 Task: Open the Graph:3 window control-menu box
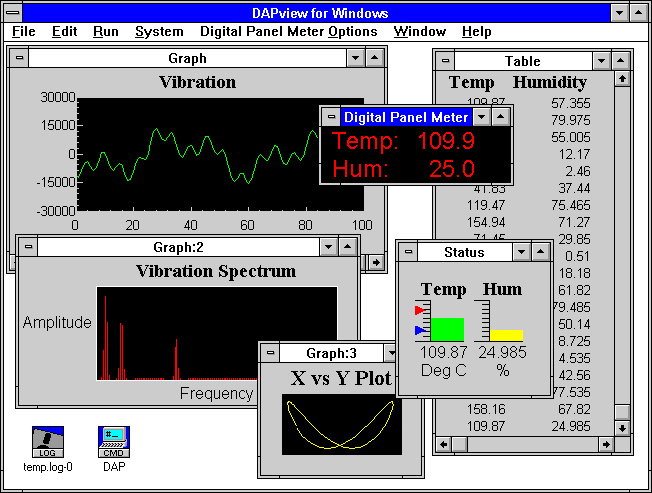point(269,353)
